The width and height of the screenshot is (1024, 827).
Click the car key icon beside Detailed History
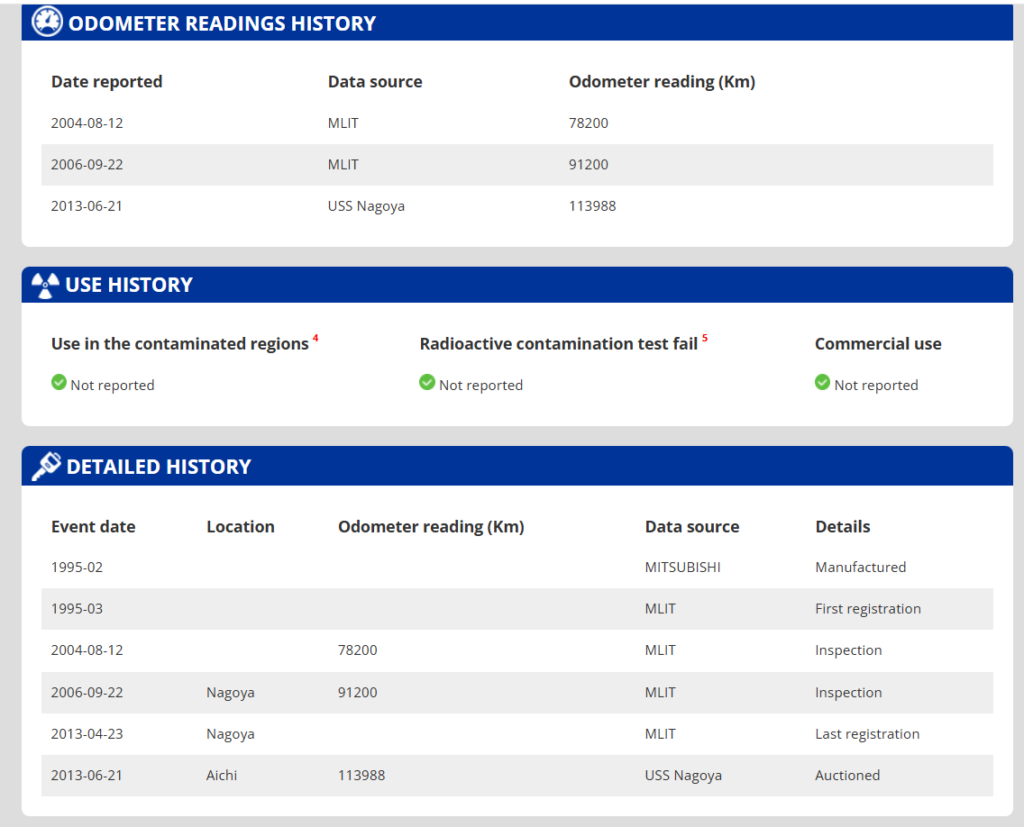46,466
